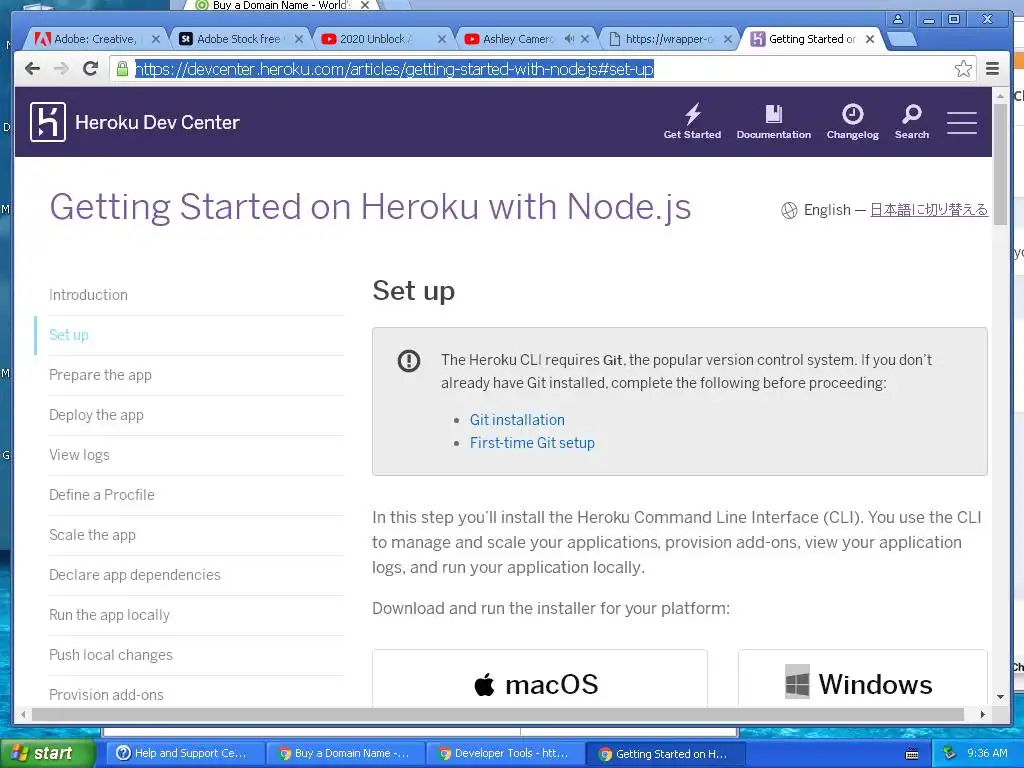Open new tab button

pyautogui.click(x=902, y=39)
